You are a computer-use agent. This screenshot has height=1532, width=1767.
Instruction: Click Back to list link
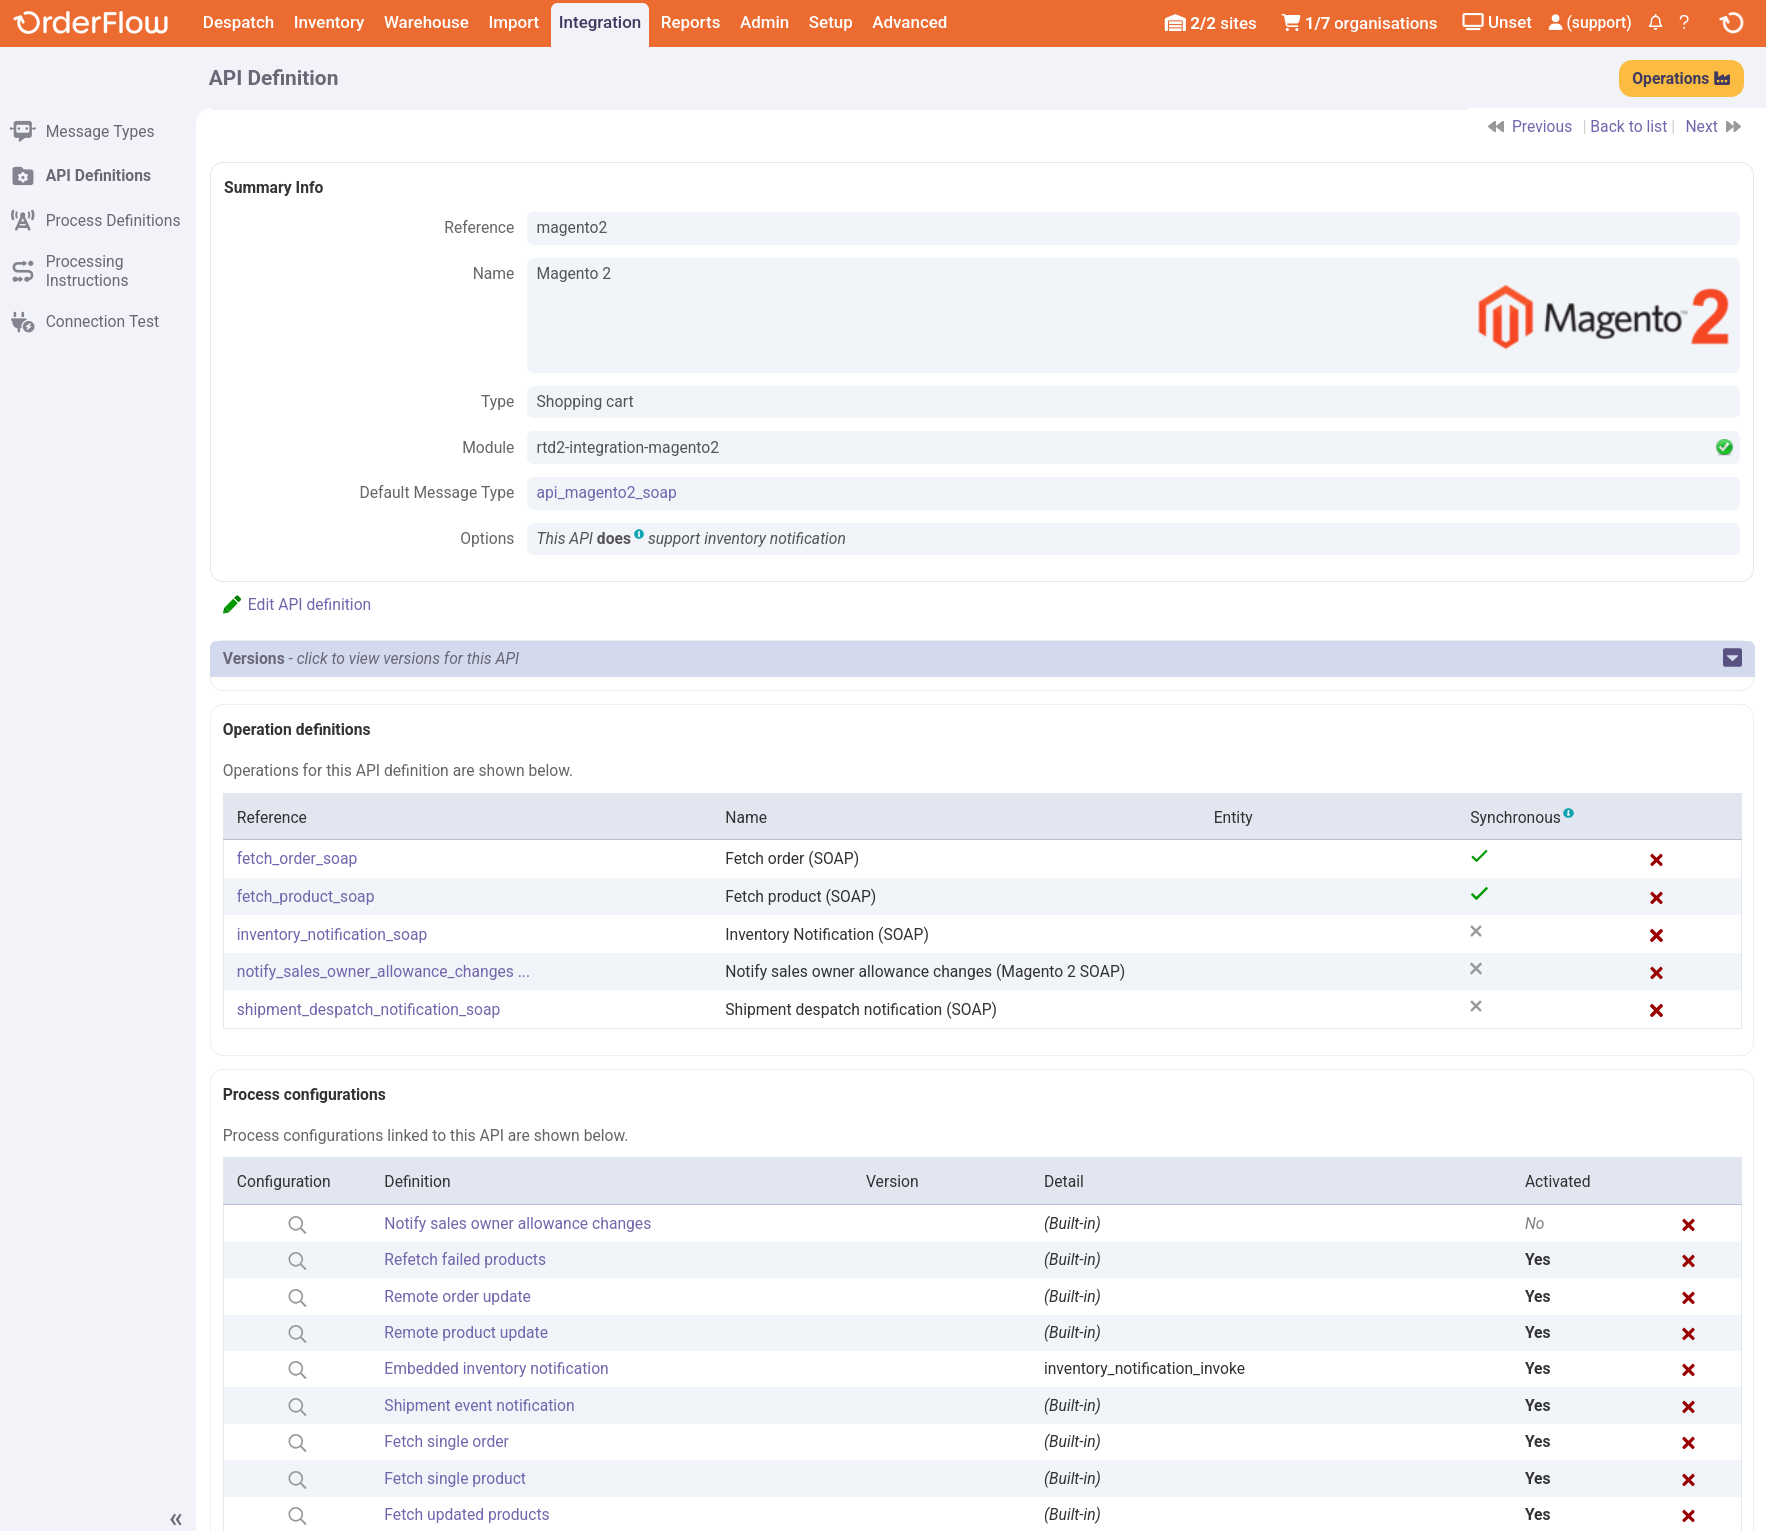click(x=1628, y=126)
